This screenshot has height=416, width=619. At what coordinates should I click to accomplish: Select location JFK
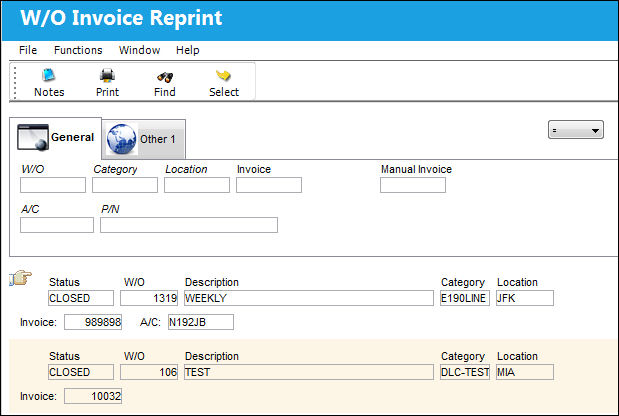(525, 298)
